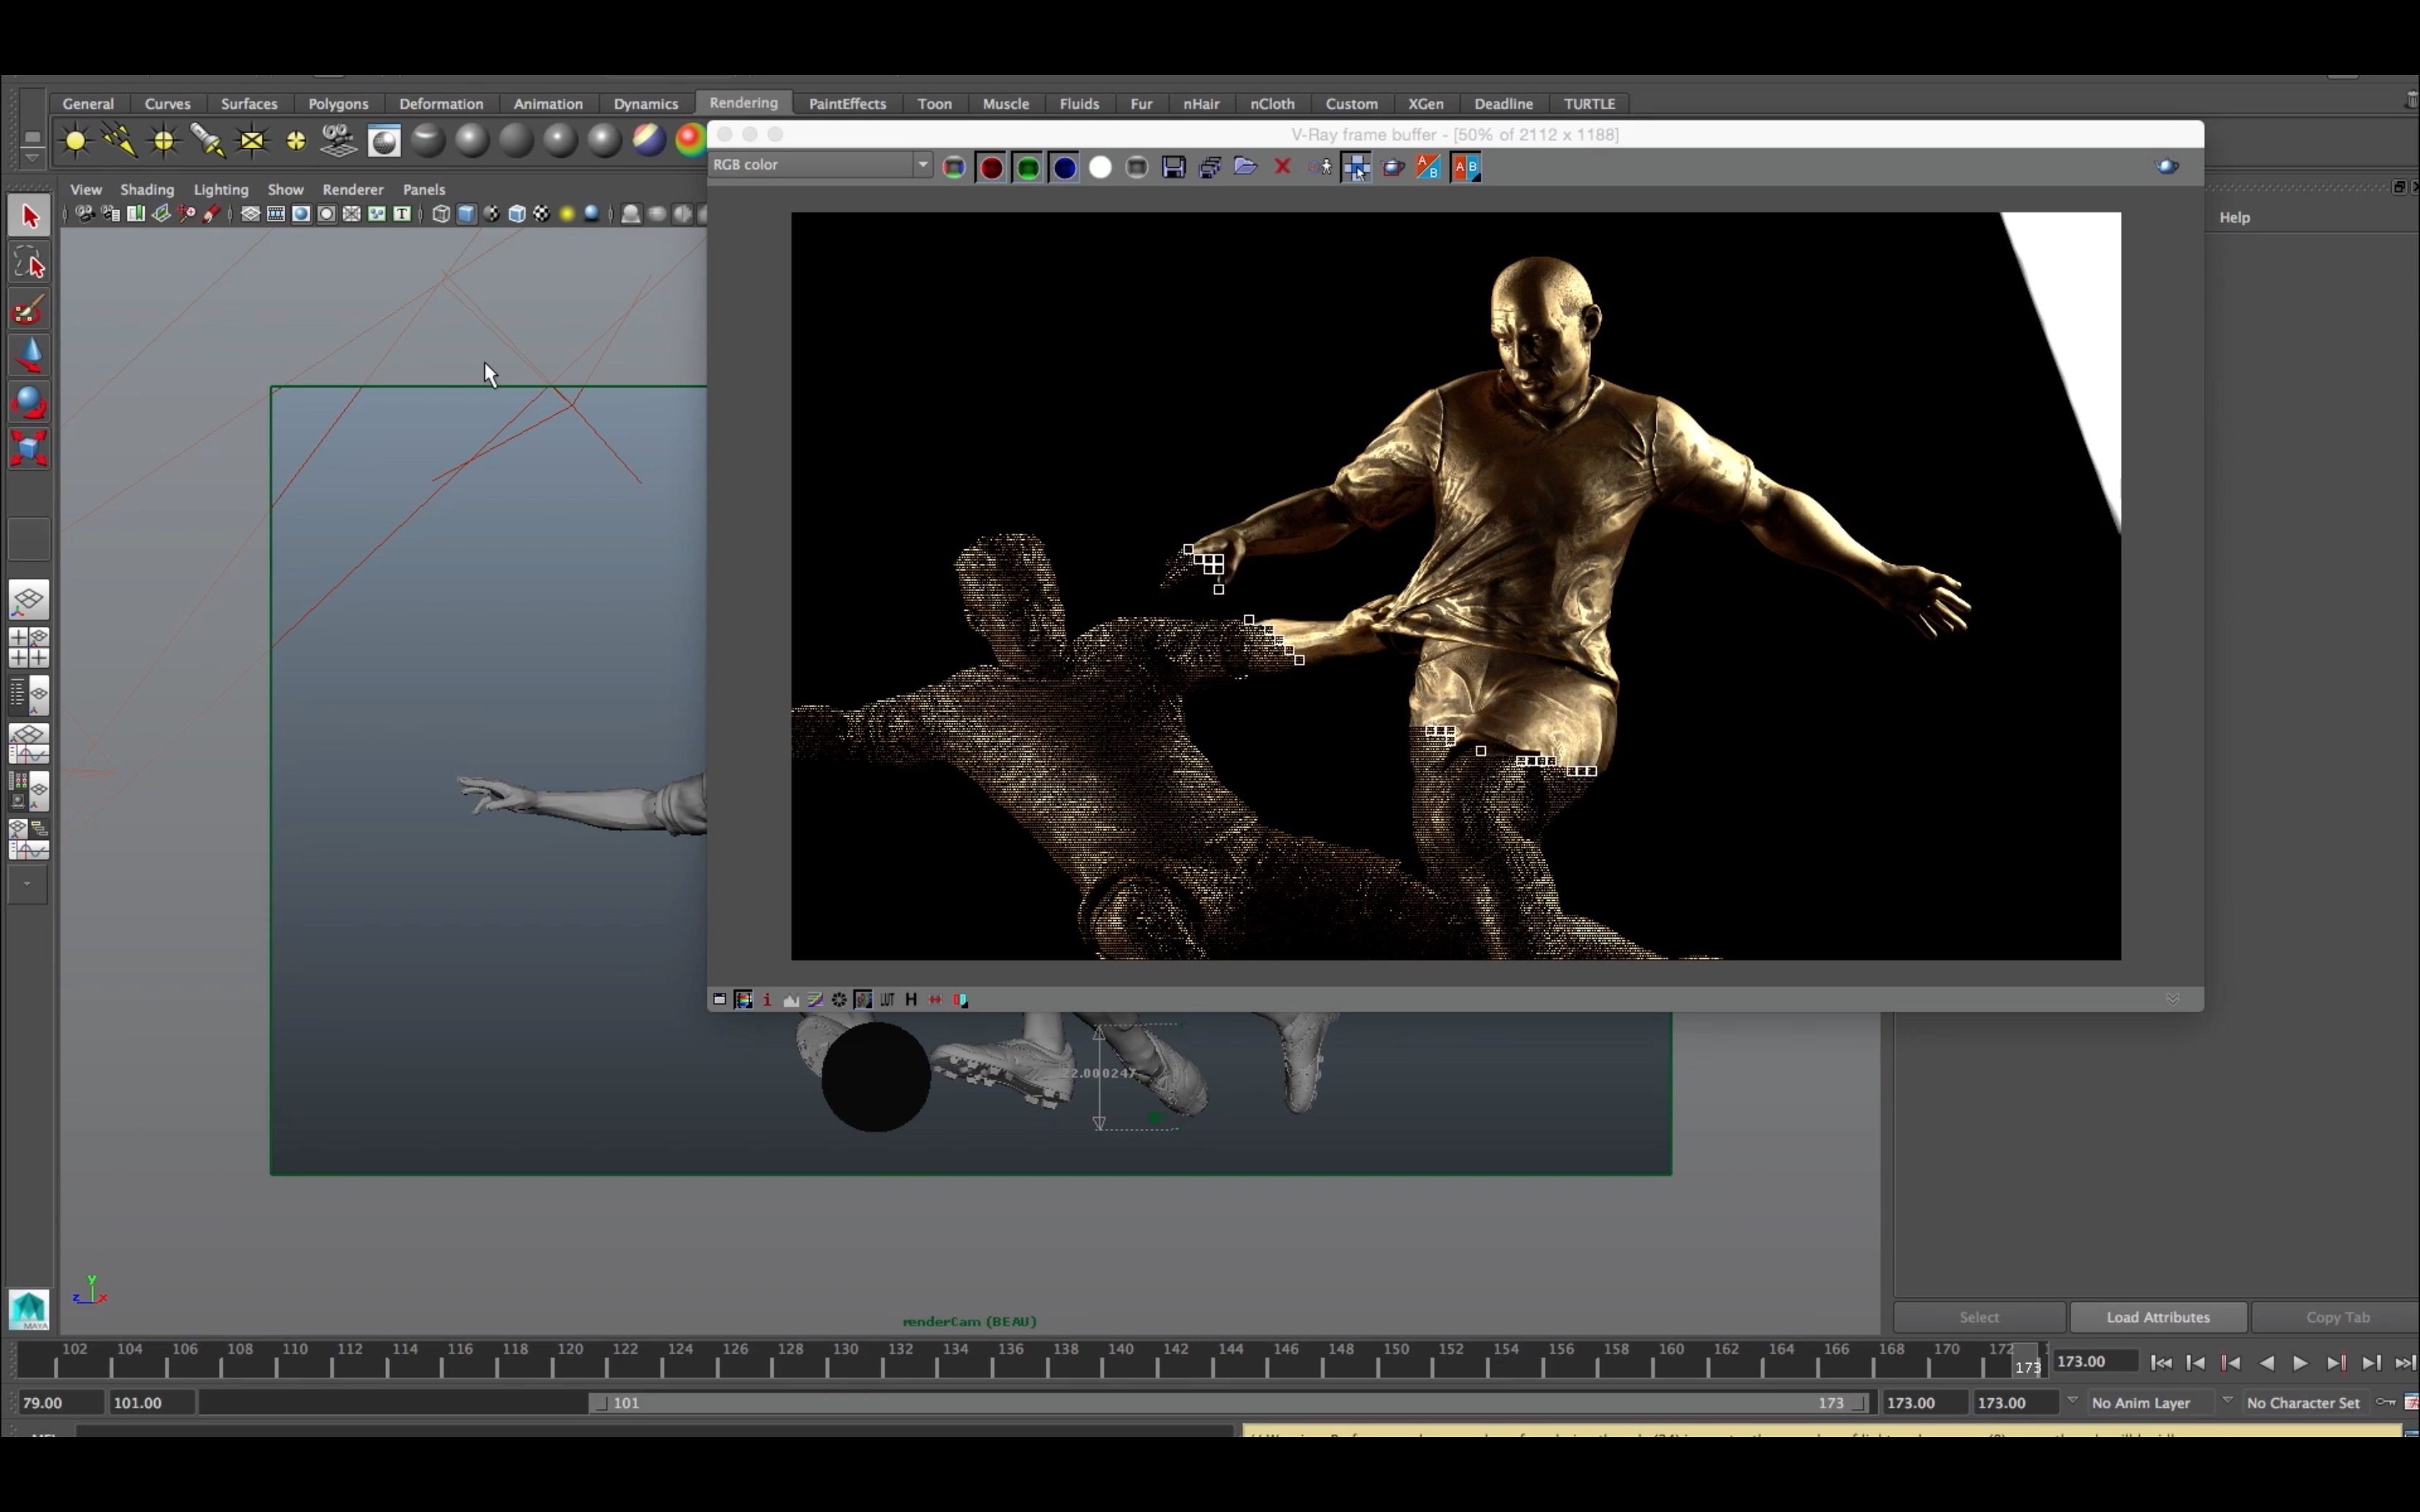The height and width of the screenshot is (1512, 2420).
Task: Open A/B compare icon in V-Ray buffer
Action: [x=1465, y=167]
